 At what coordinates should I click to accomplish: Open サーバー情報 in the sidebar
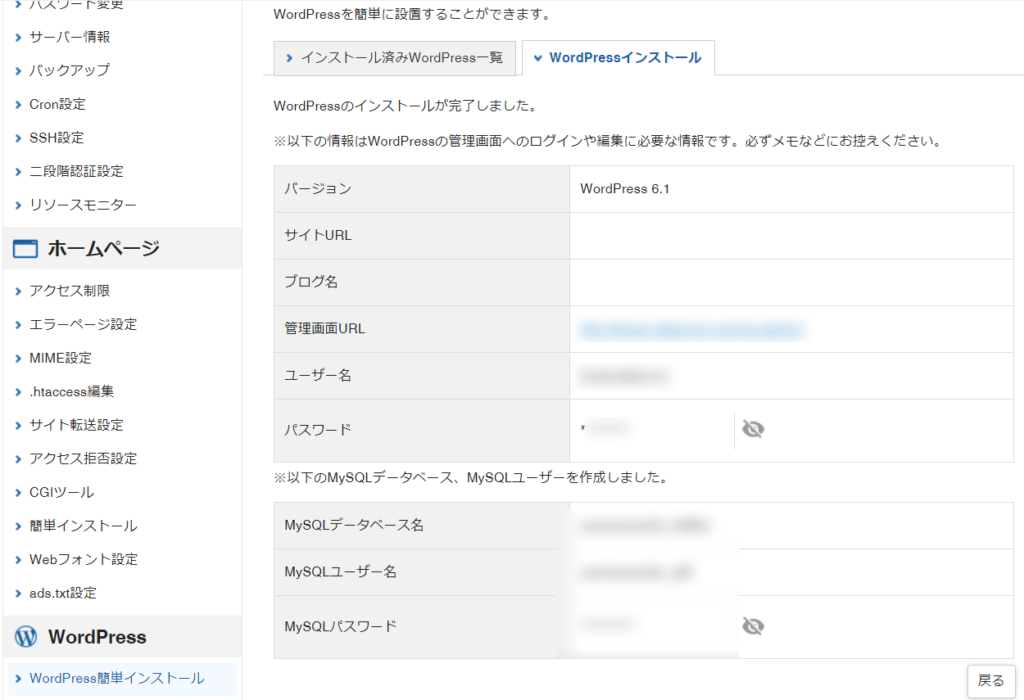[70, 37]
